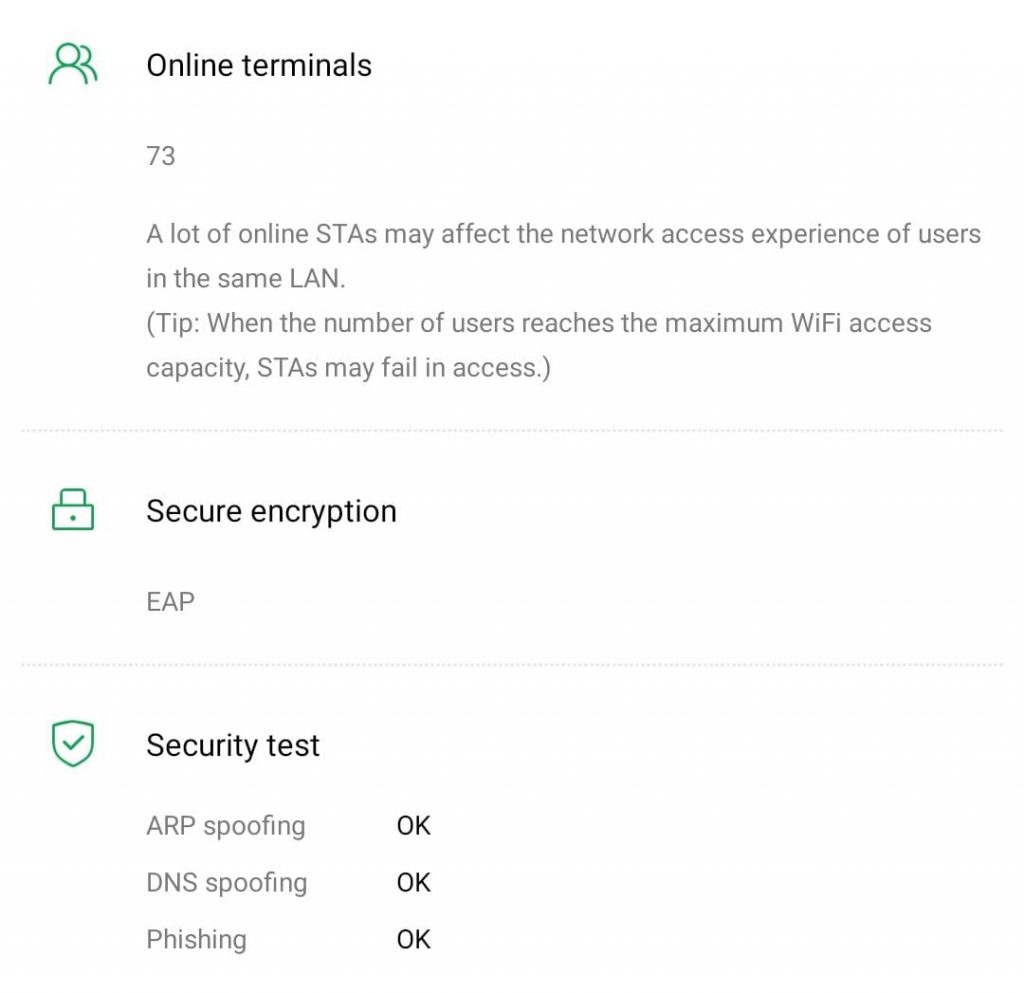Tap the OK status for DNS spoofing

pos(413,883)
